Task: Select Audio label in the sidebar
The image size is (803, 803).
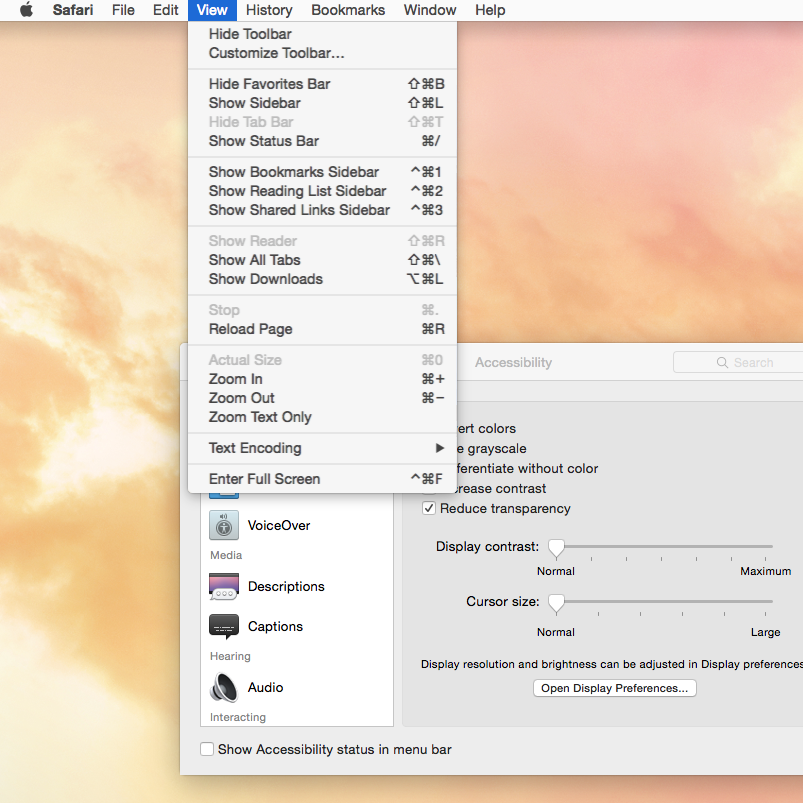Action: 265,687
